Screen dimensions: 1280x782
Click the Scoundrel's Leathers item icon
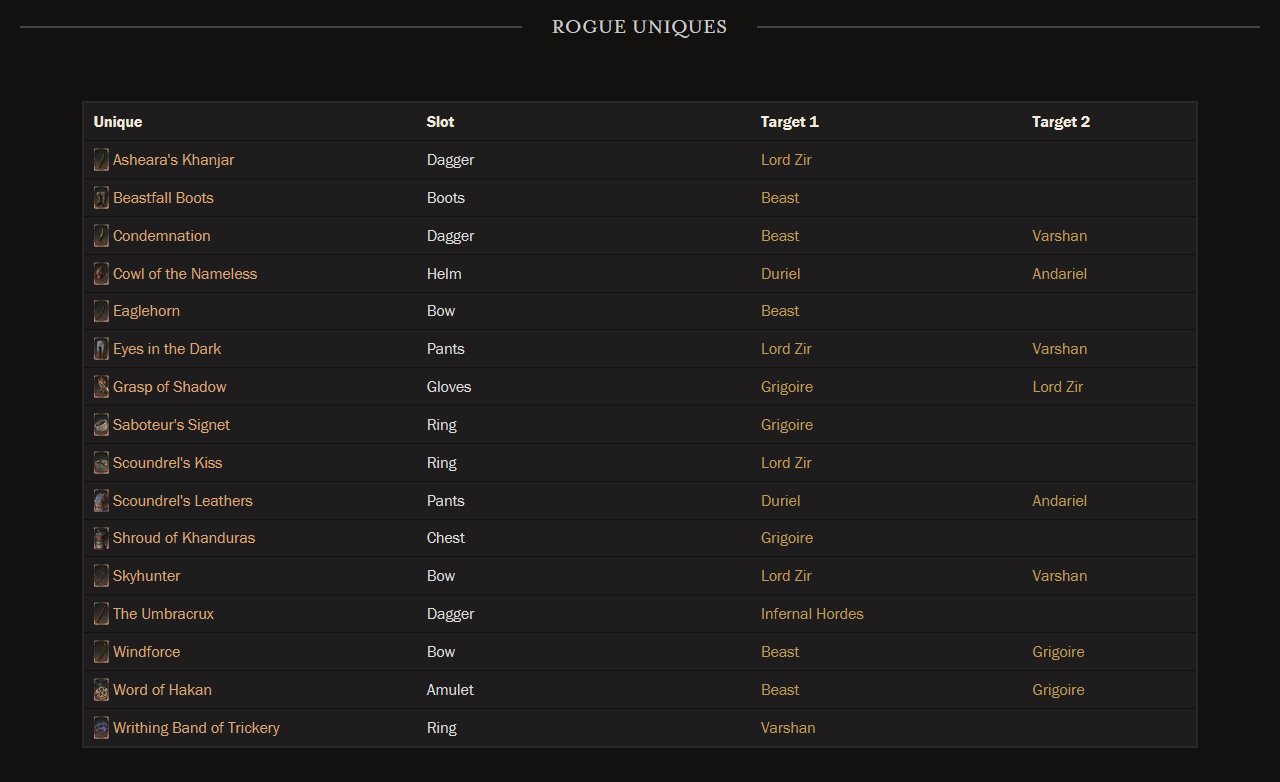101,501
